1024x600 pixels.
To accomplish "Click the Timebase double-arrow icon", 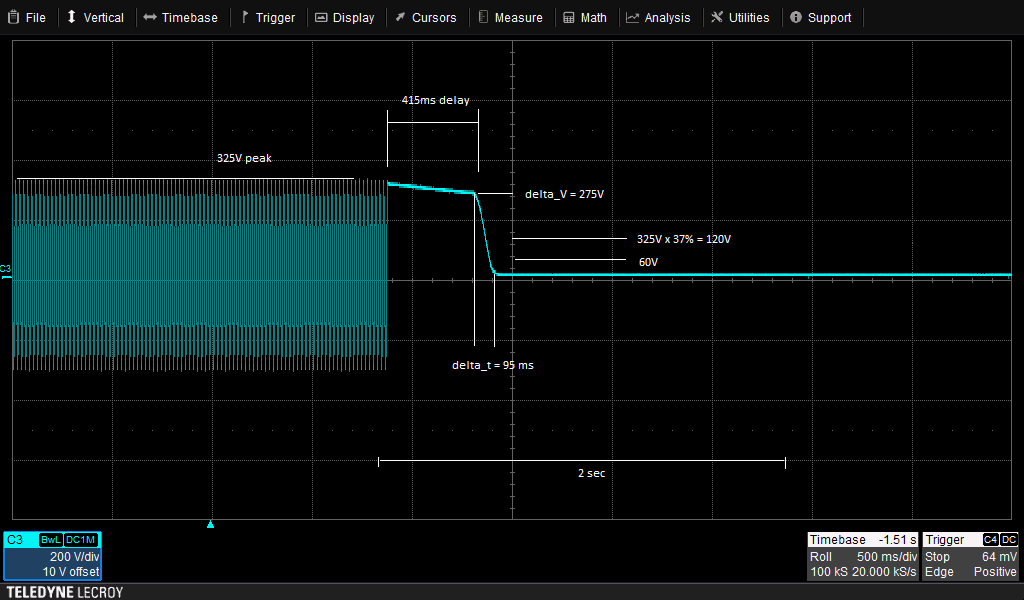I will click(x=149, y=17).
